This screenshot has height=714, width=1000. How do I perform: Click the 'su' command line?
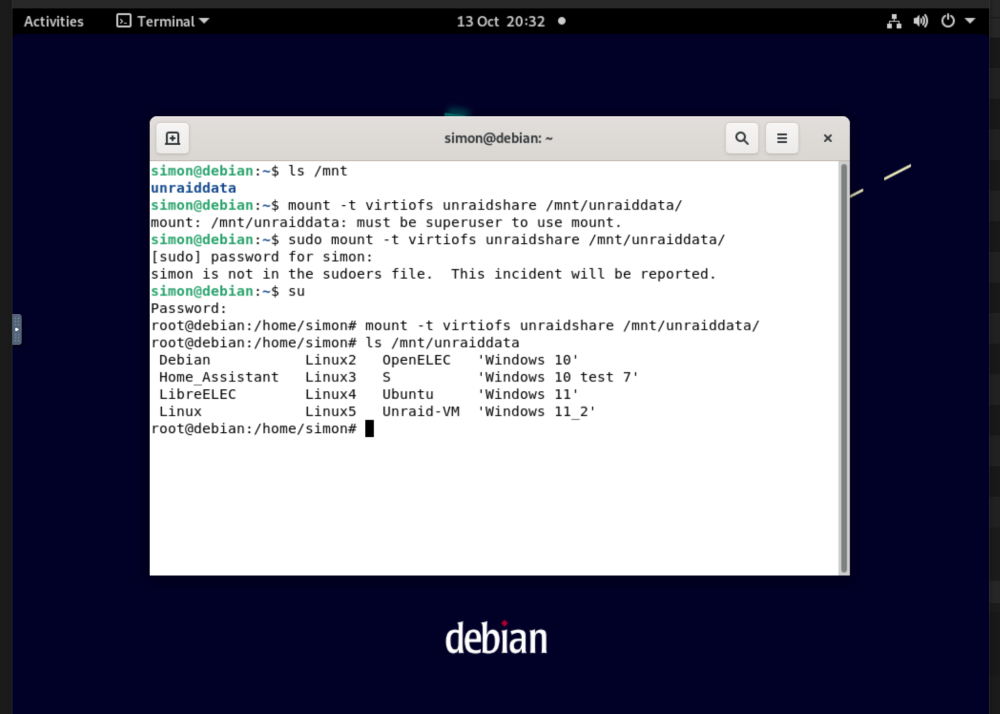pyautogui.click(x=228, y=291)
